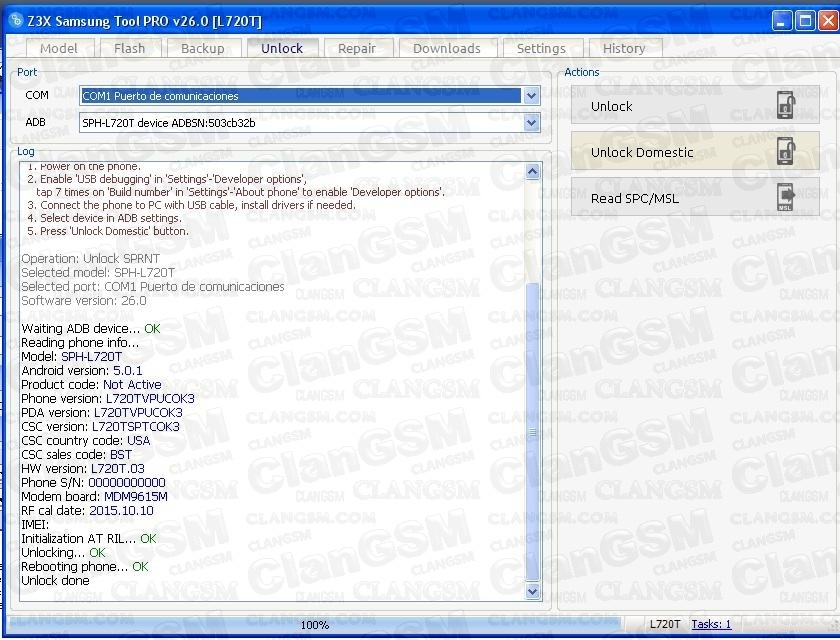This screenshot has width=840, height=640.
Task: Click the Unlock action button
Action: [x=695, y=106]
